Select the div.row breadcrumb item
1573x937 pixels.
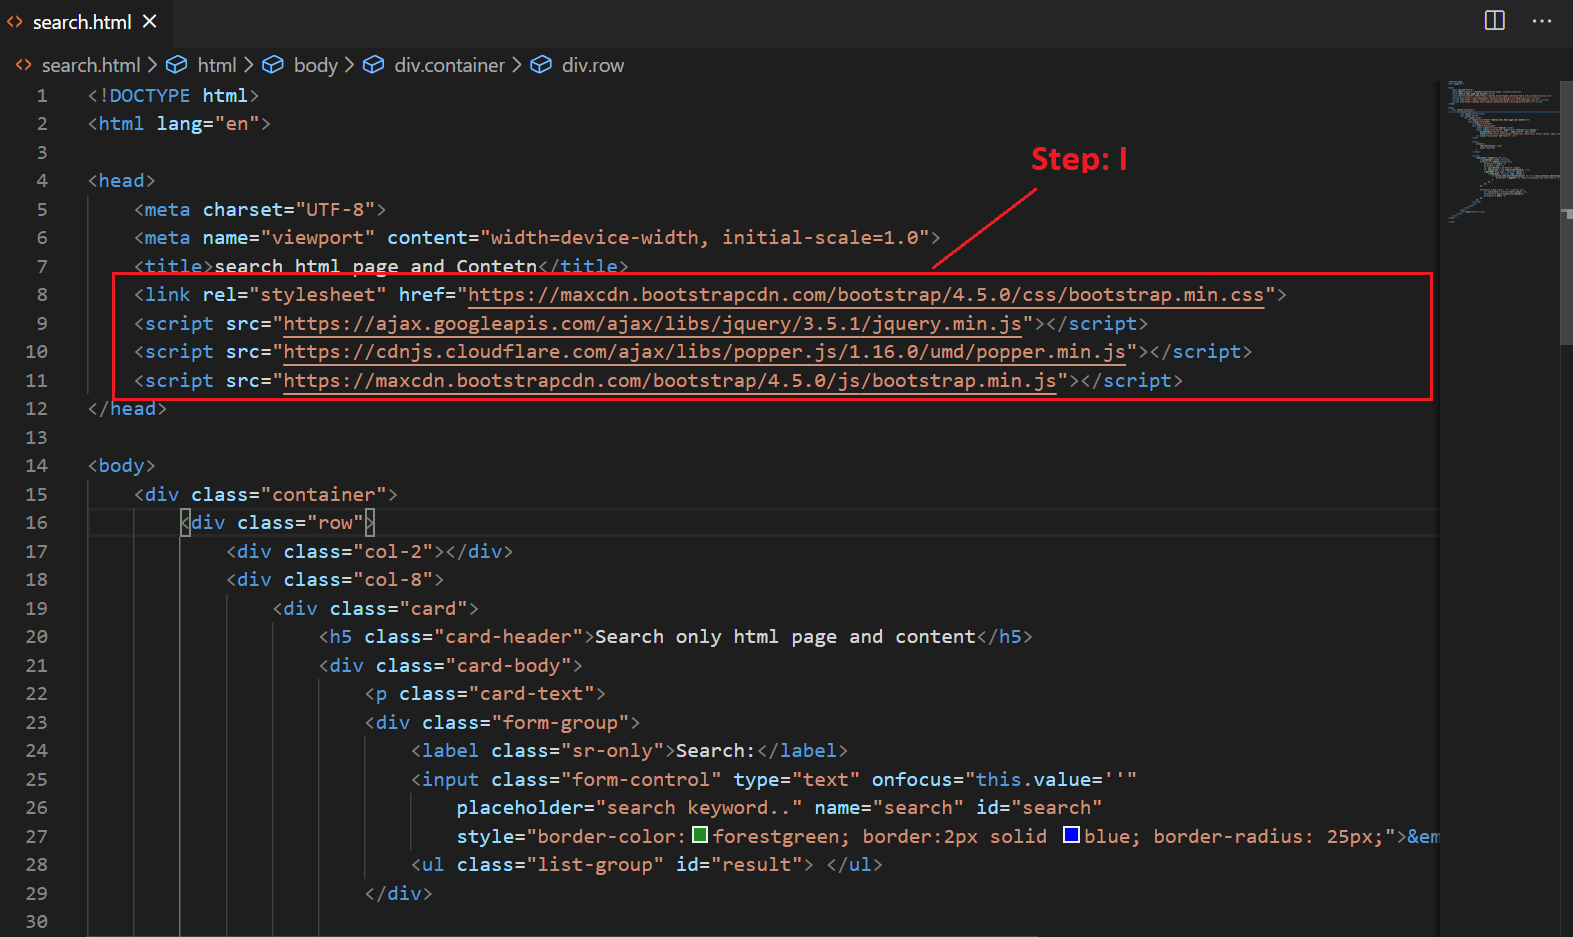(x=592, y=65)
